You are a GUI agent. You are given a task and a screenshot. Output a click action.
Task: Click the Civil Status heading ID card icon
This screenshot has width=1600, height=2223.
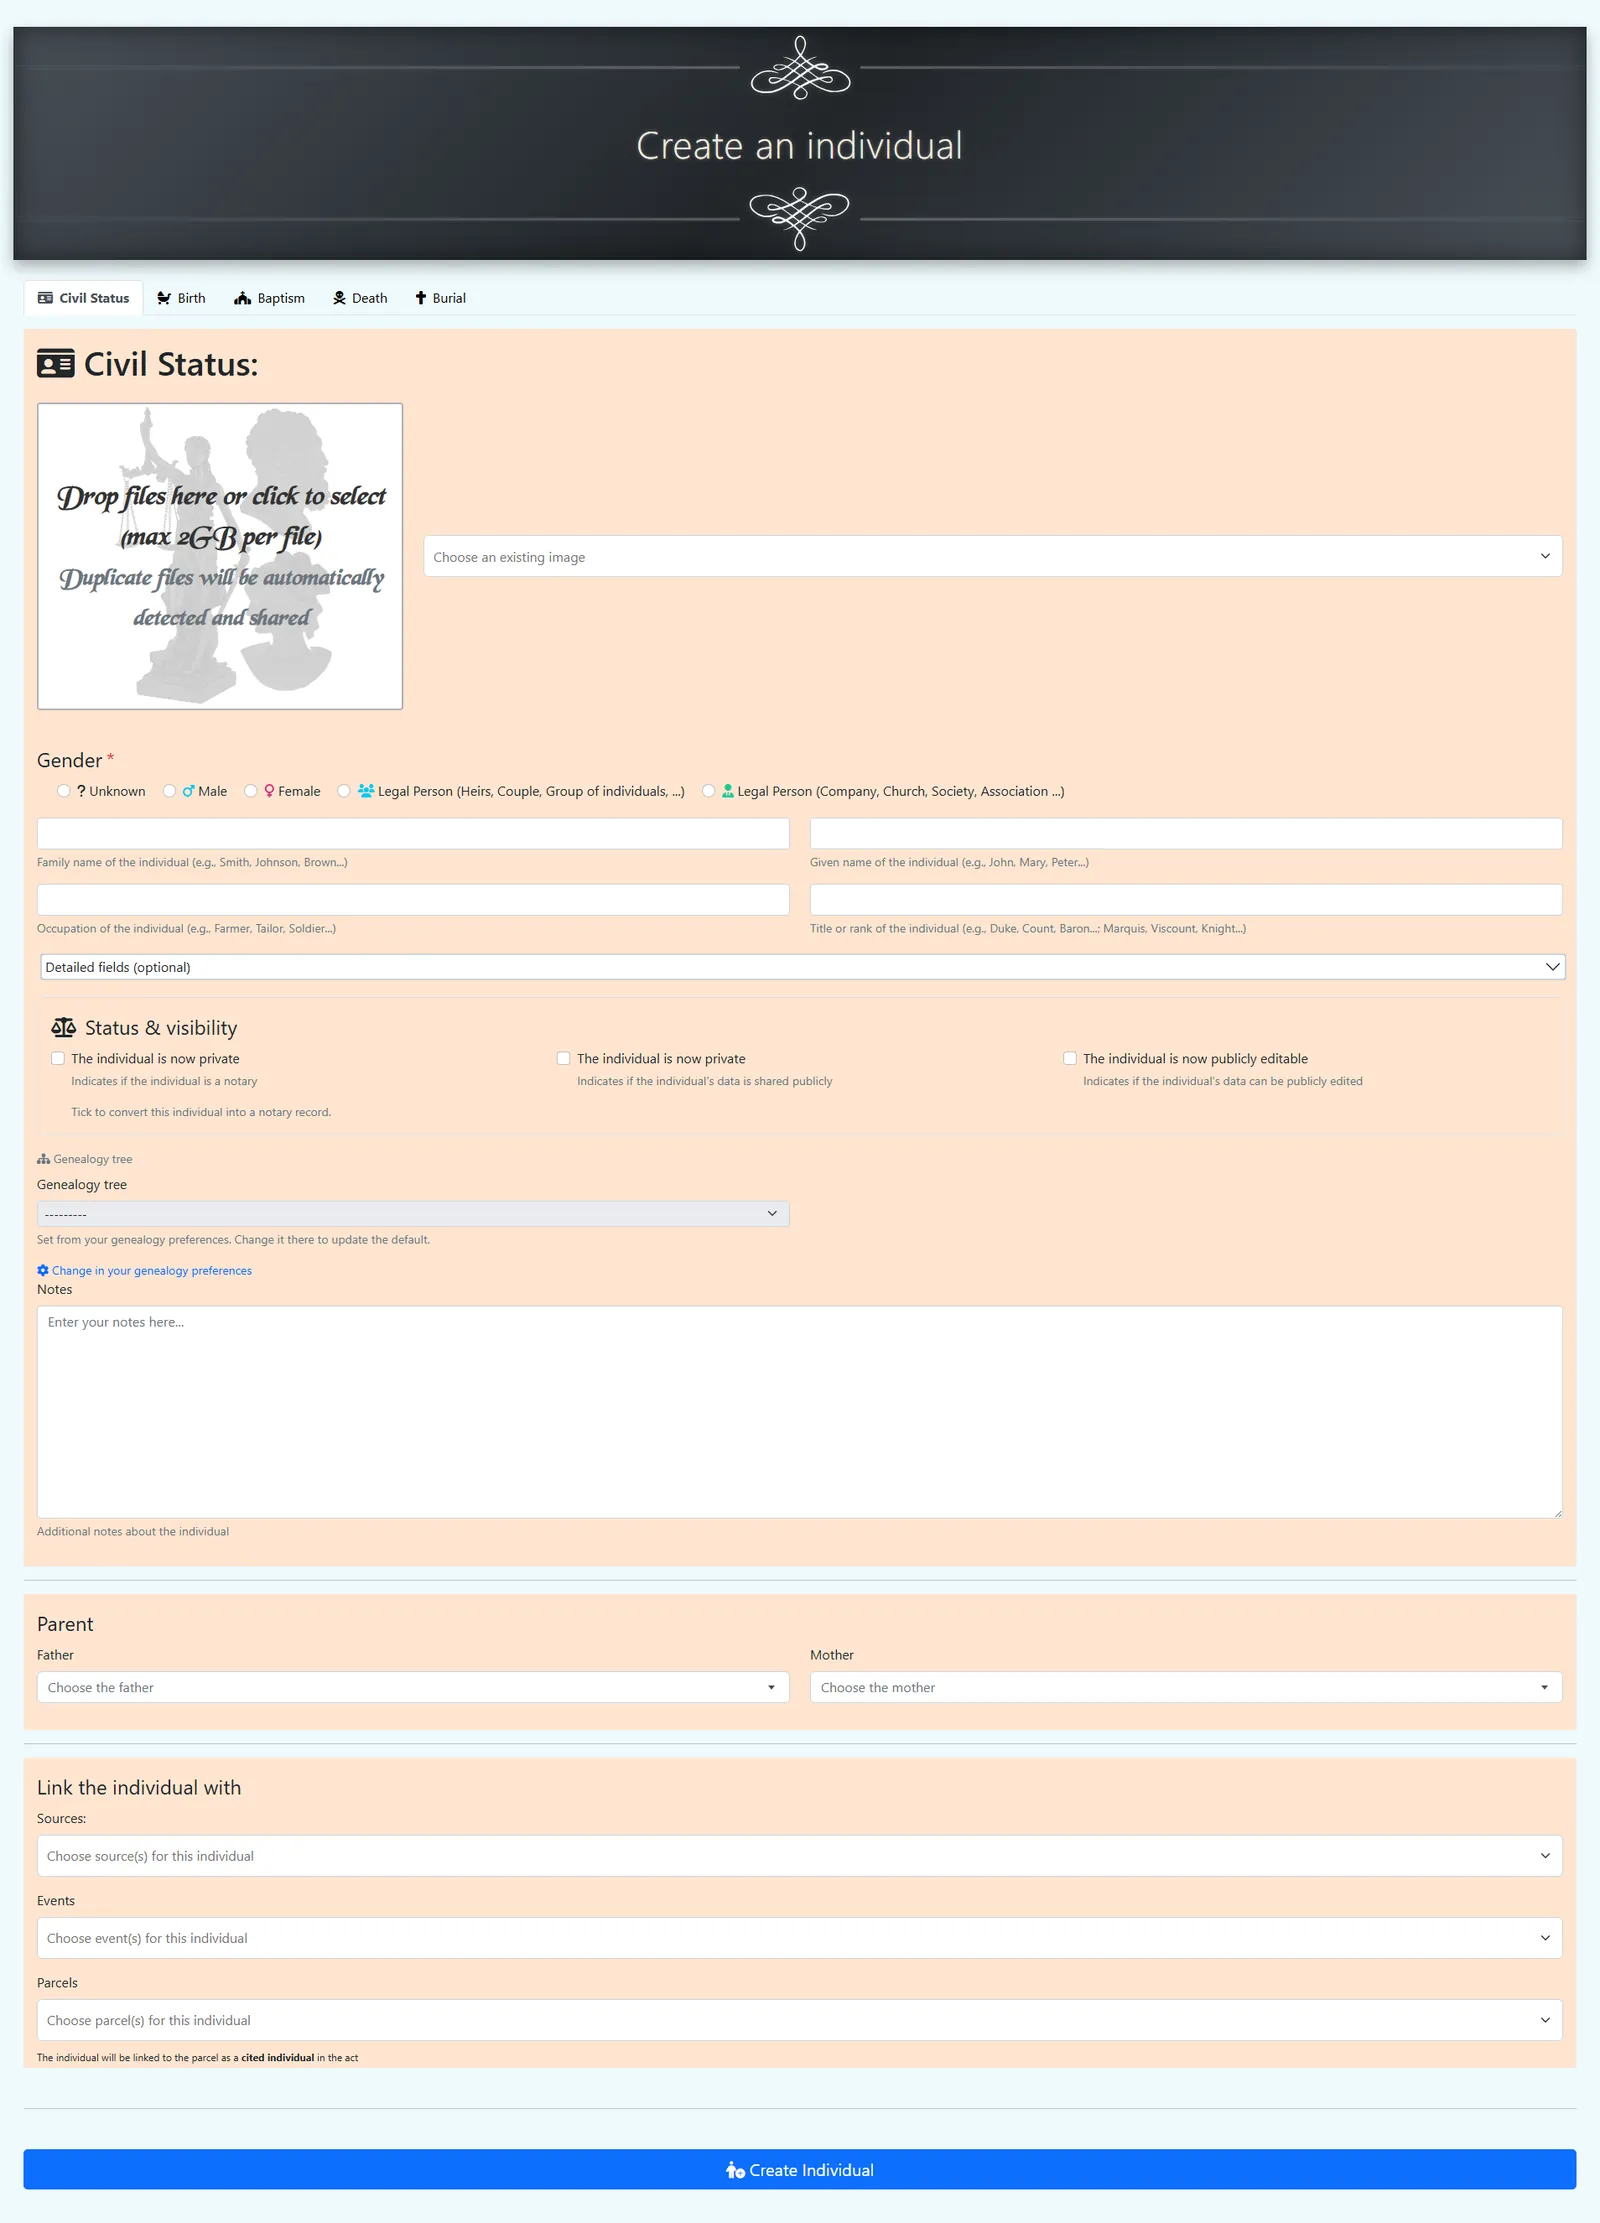tap(56, 364)
